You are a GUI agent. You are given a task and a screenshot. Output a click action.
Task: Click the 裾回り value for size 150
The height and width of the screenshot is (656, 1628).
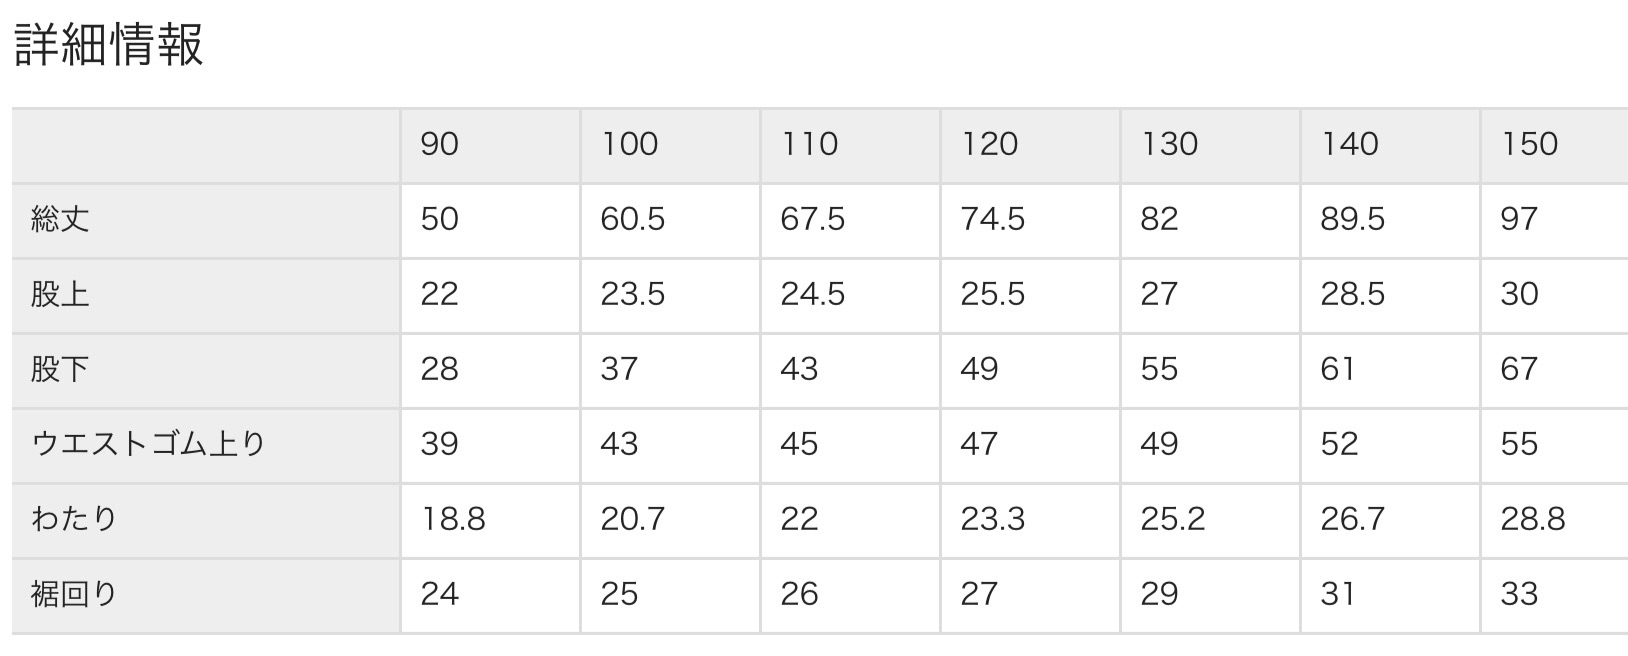click(x=1519, y=594)
